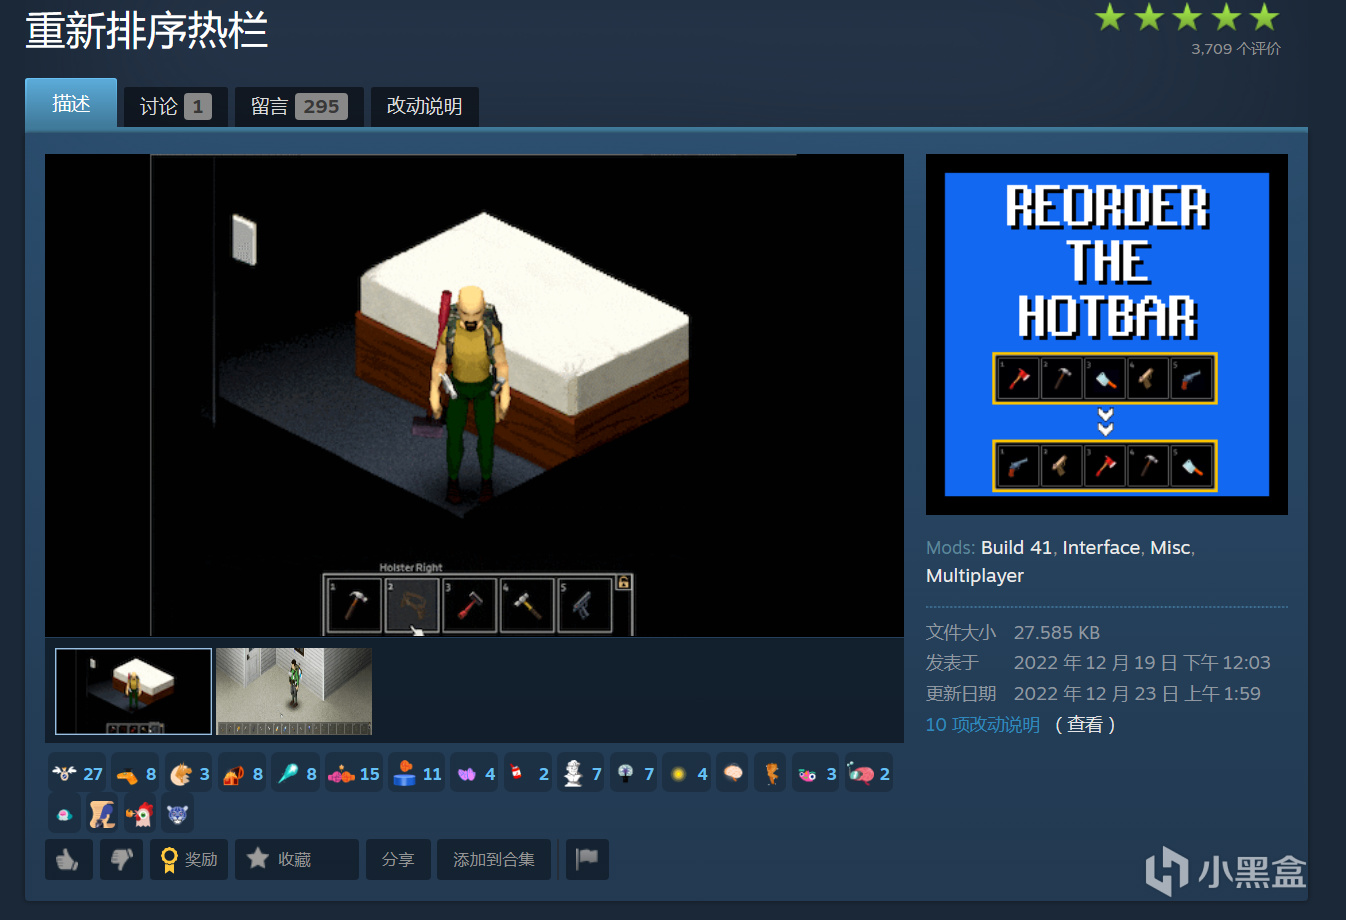
Task: Switch to the 描述 tab
Action: pos(71,103)
